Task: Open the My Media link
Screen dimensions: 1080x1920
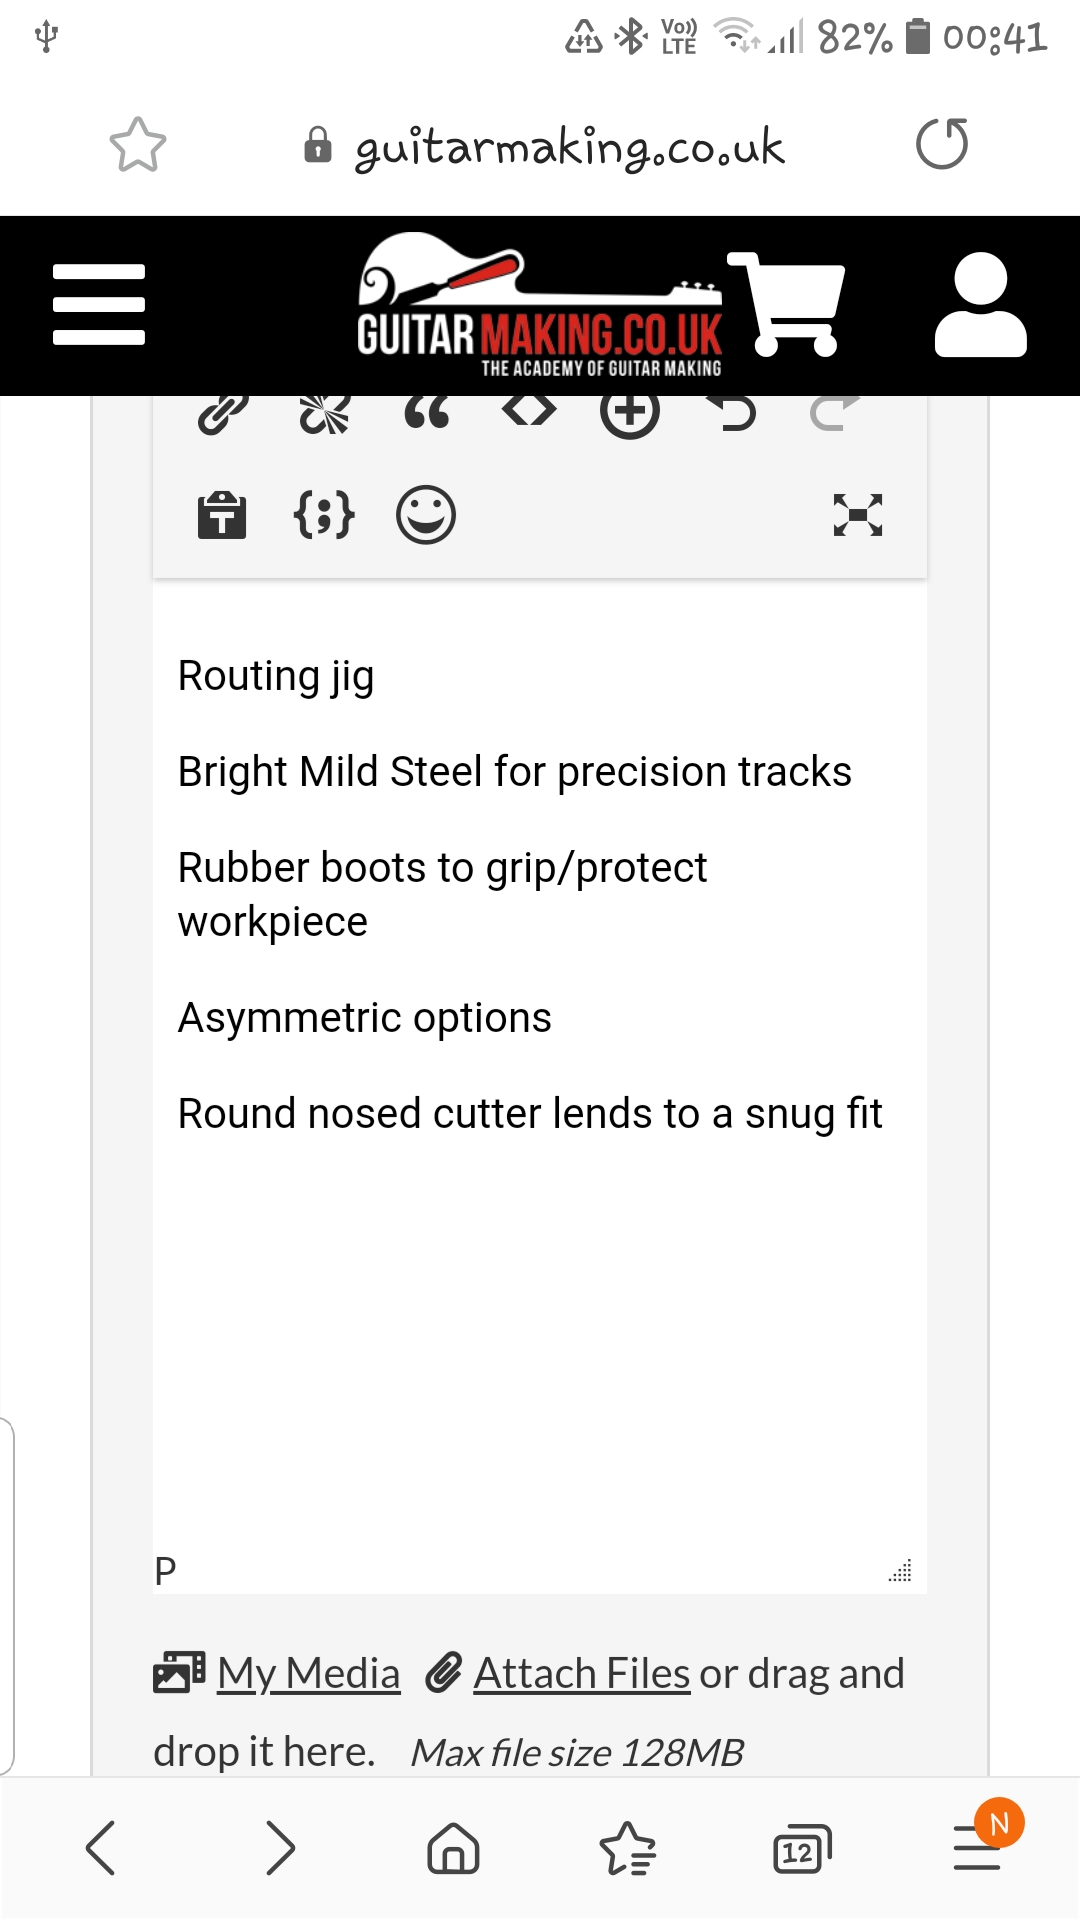Action: (x=308, y=1673)
